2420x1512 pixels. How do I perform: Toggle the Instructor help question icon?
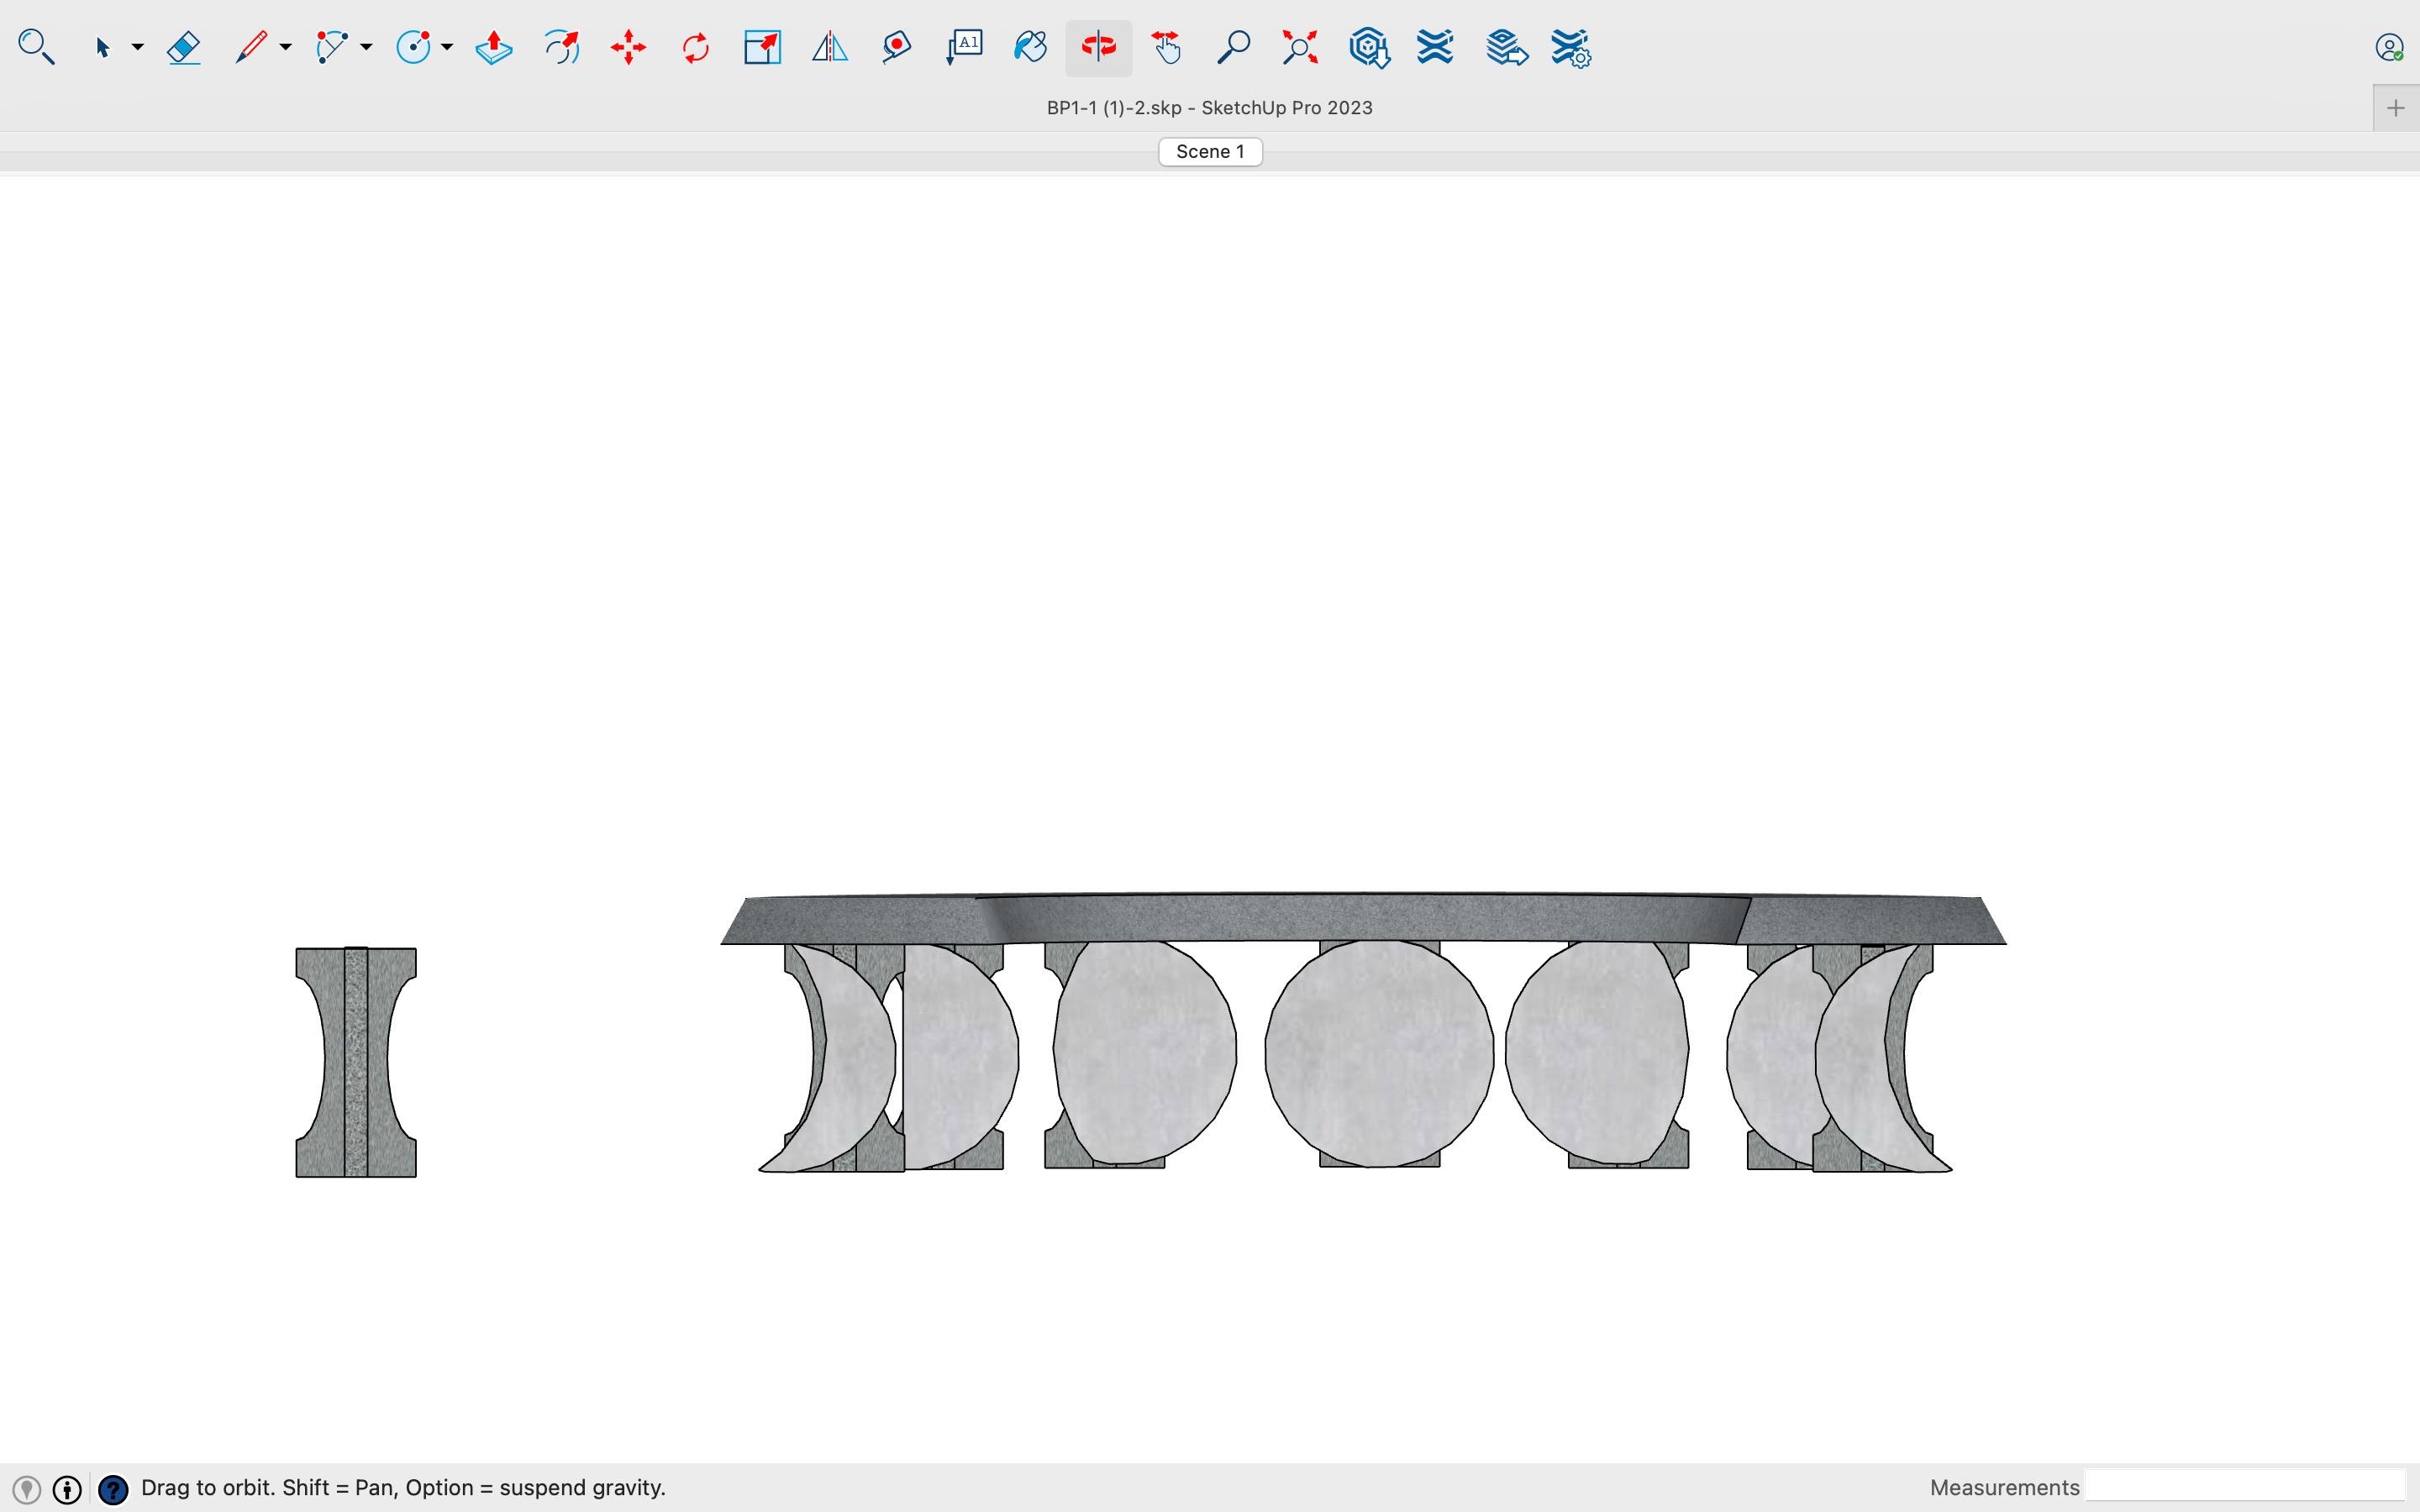pyautogui.click(x=113, y=1489)
